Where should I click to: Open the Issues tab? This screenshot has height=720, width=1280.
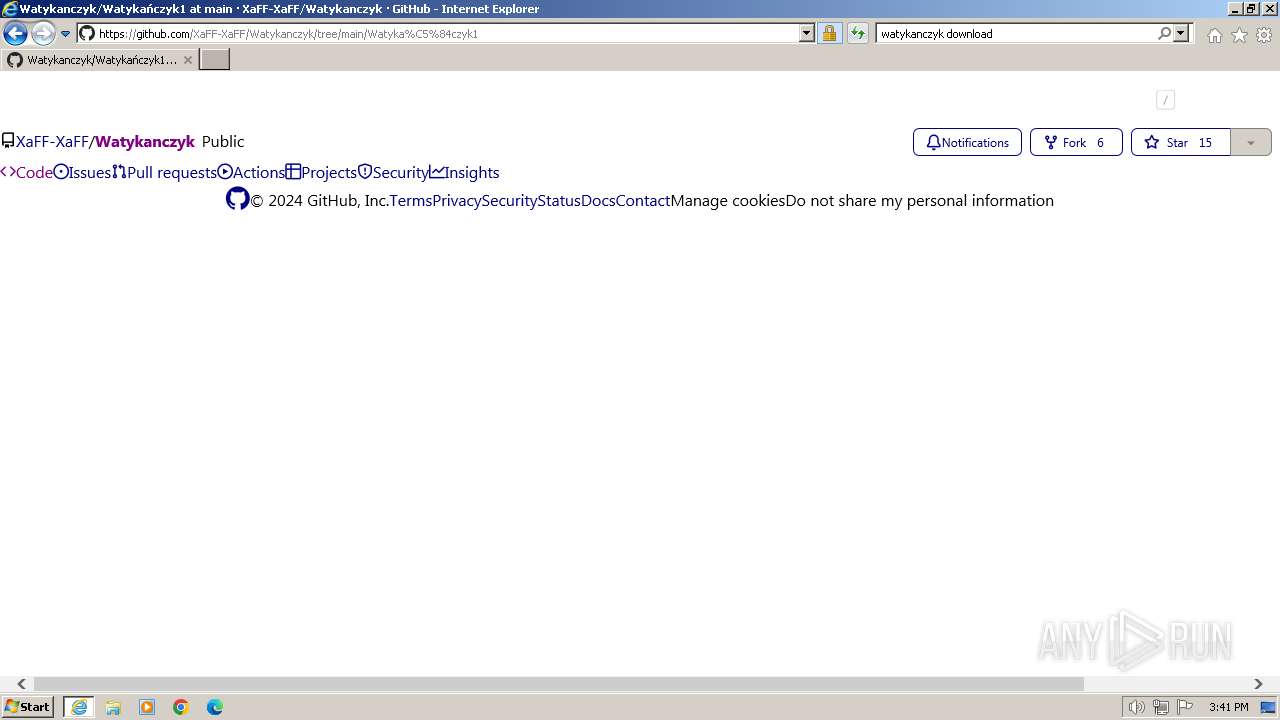click(x=82, y=172)
